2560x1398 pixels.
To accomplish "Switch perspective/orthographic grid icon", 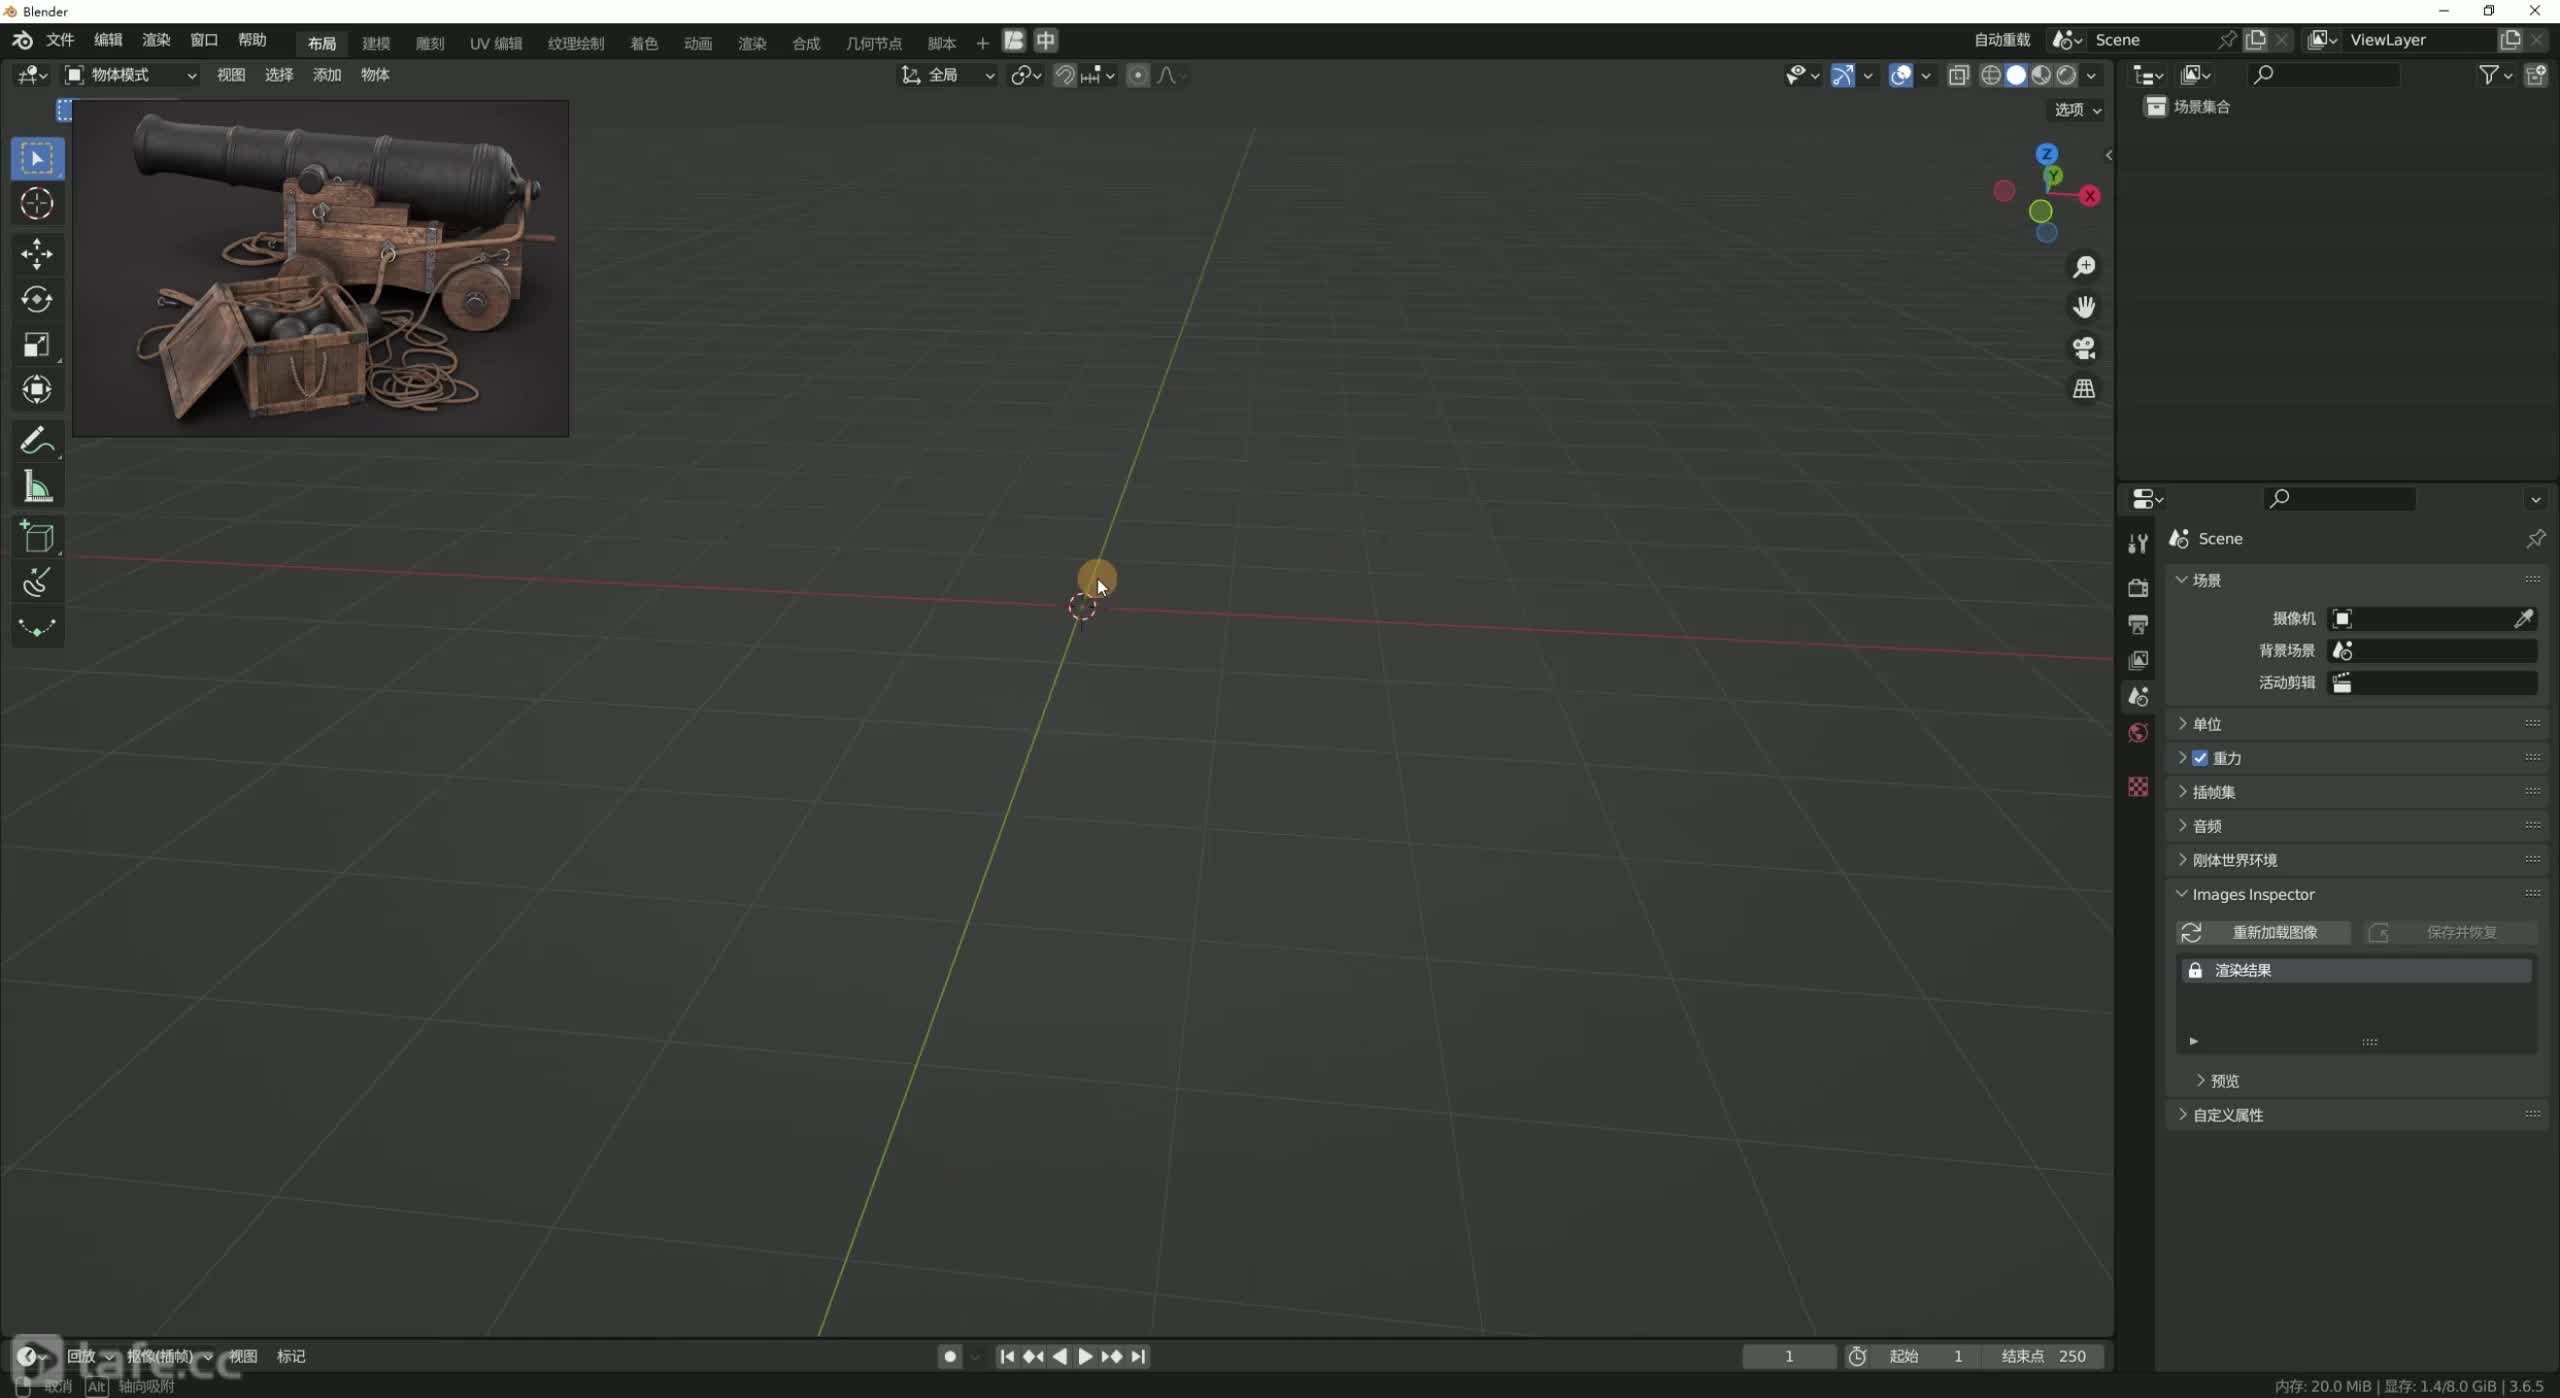I will coord(2084,389).
